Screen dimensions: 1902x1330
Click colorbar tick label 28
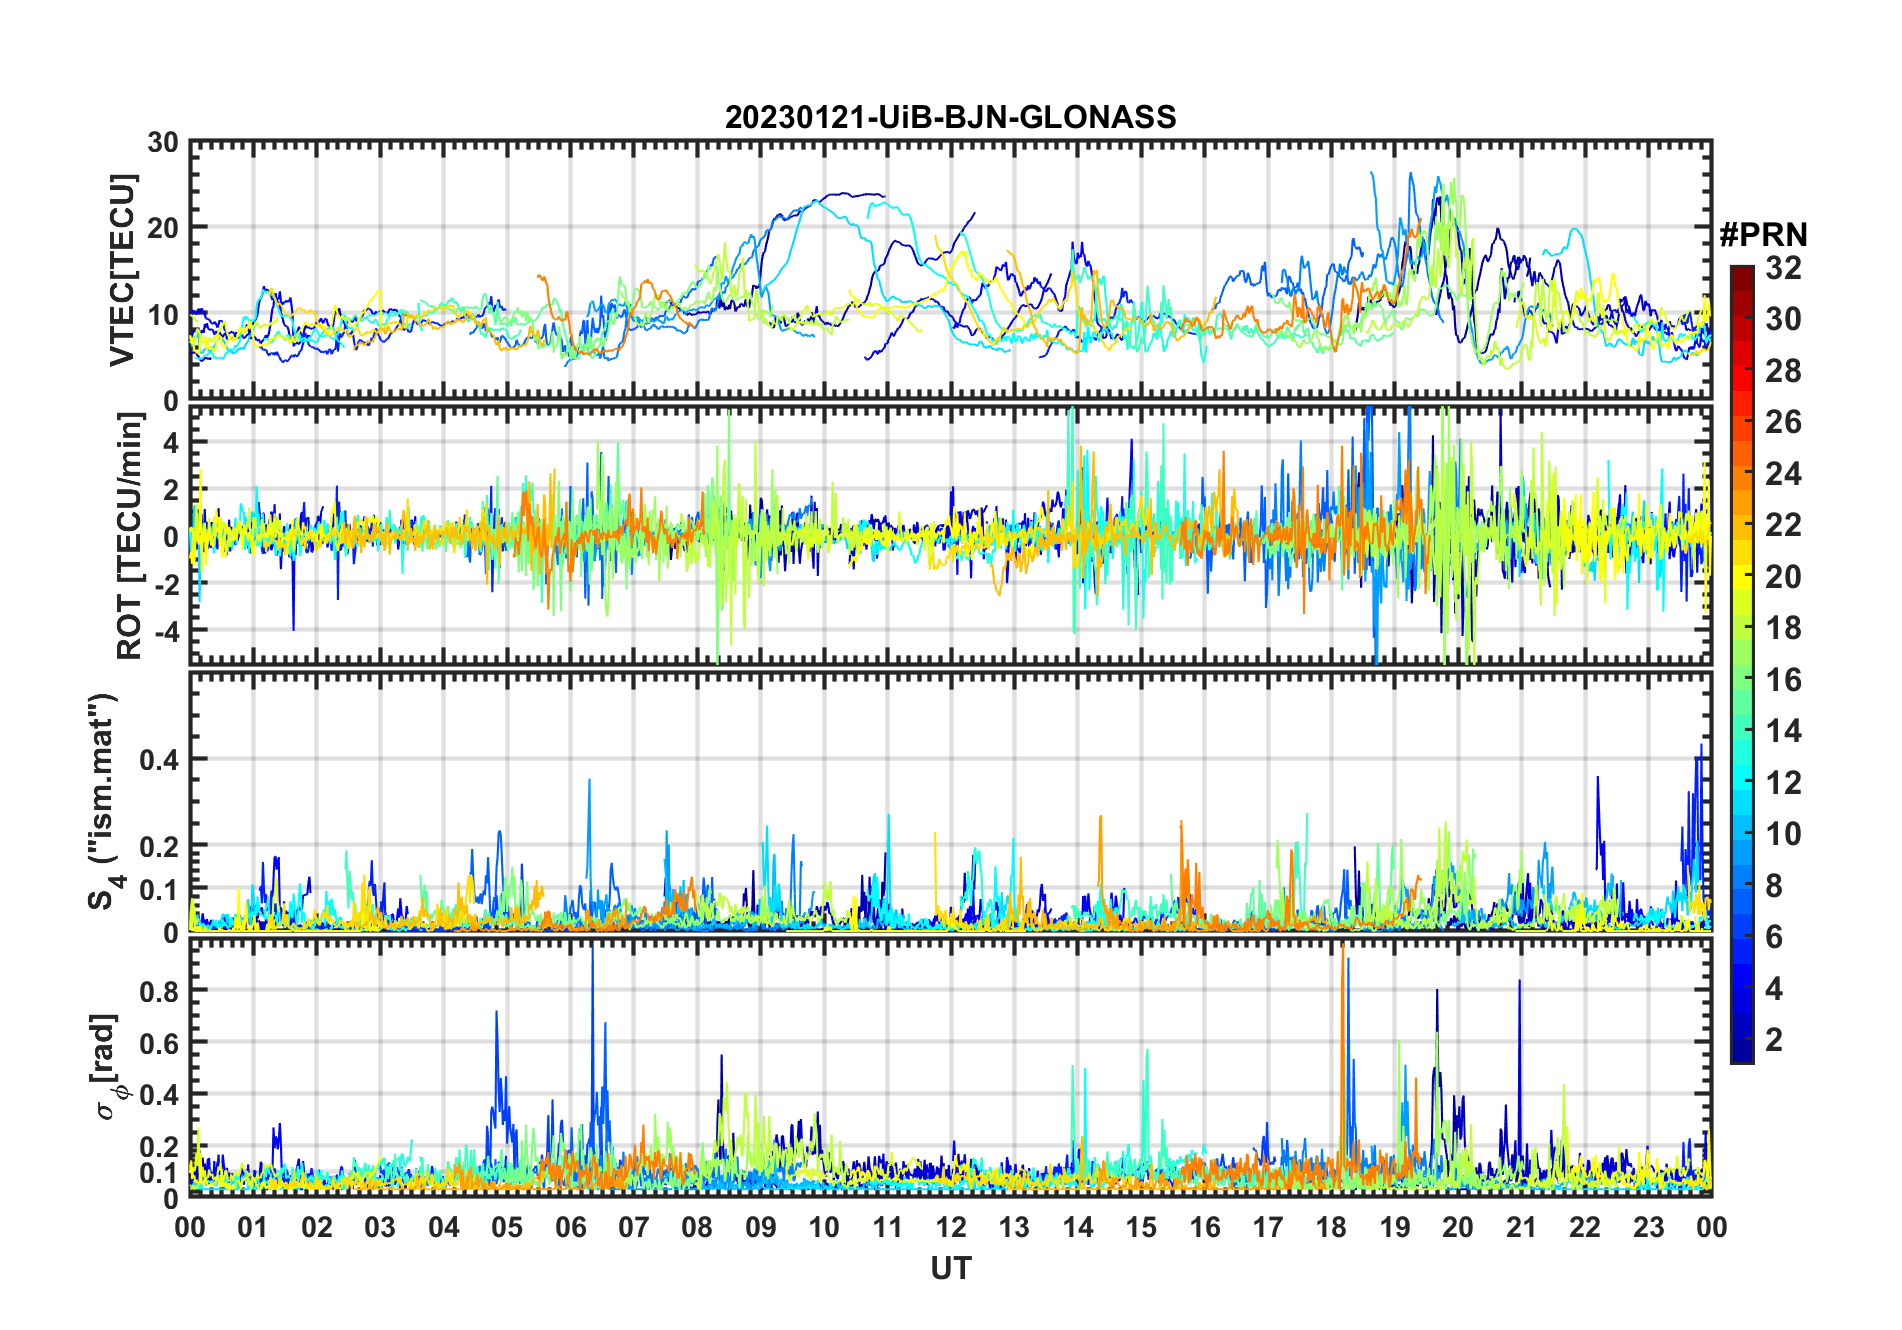1783,371
